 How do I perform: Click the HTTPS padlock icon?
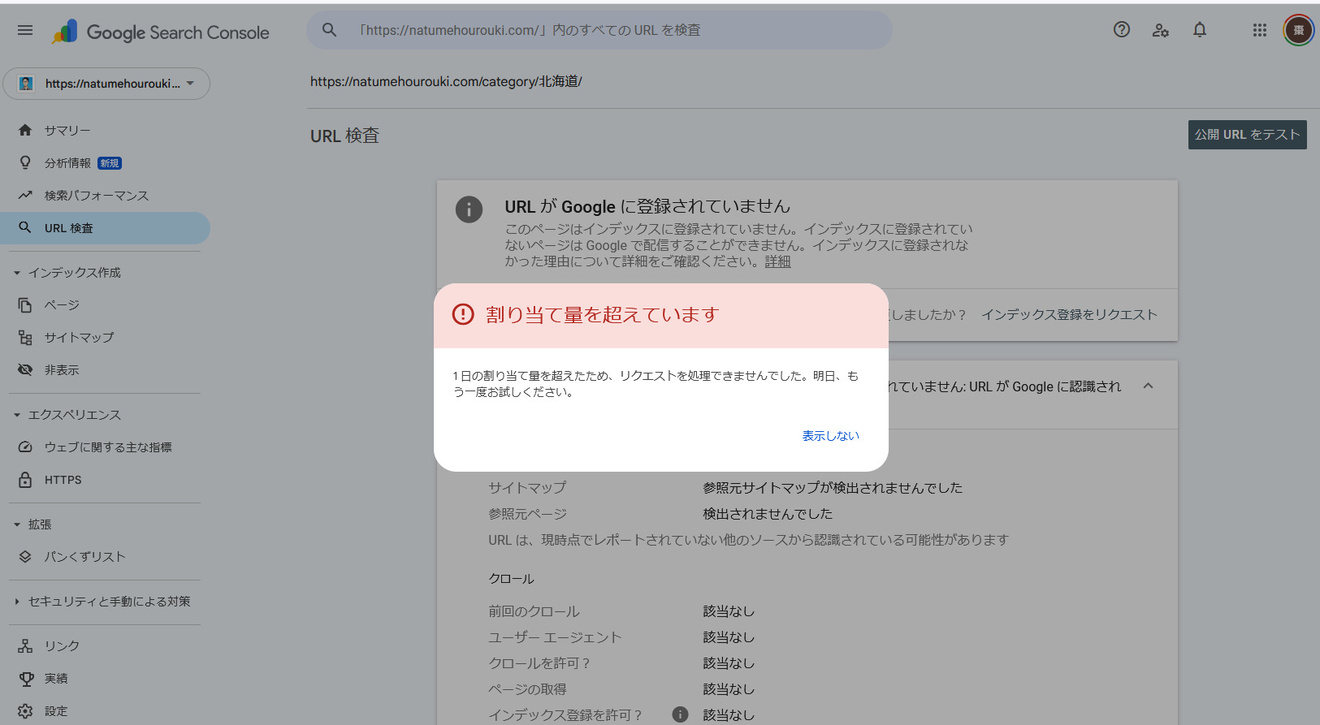click(25, 480)
